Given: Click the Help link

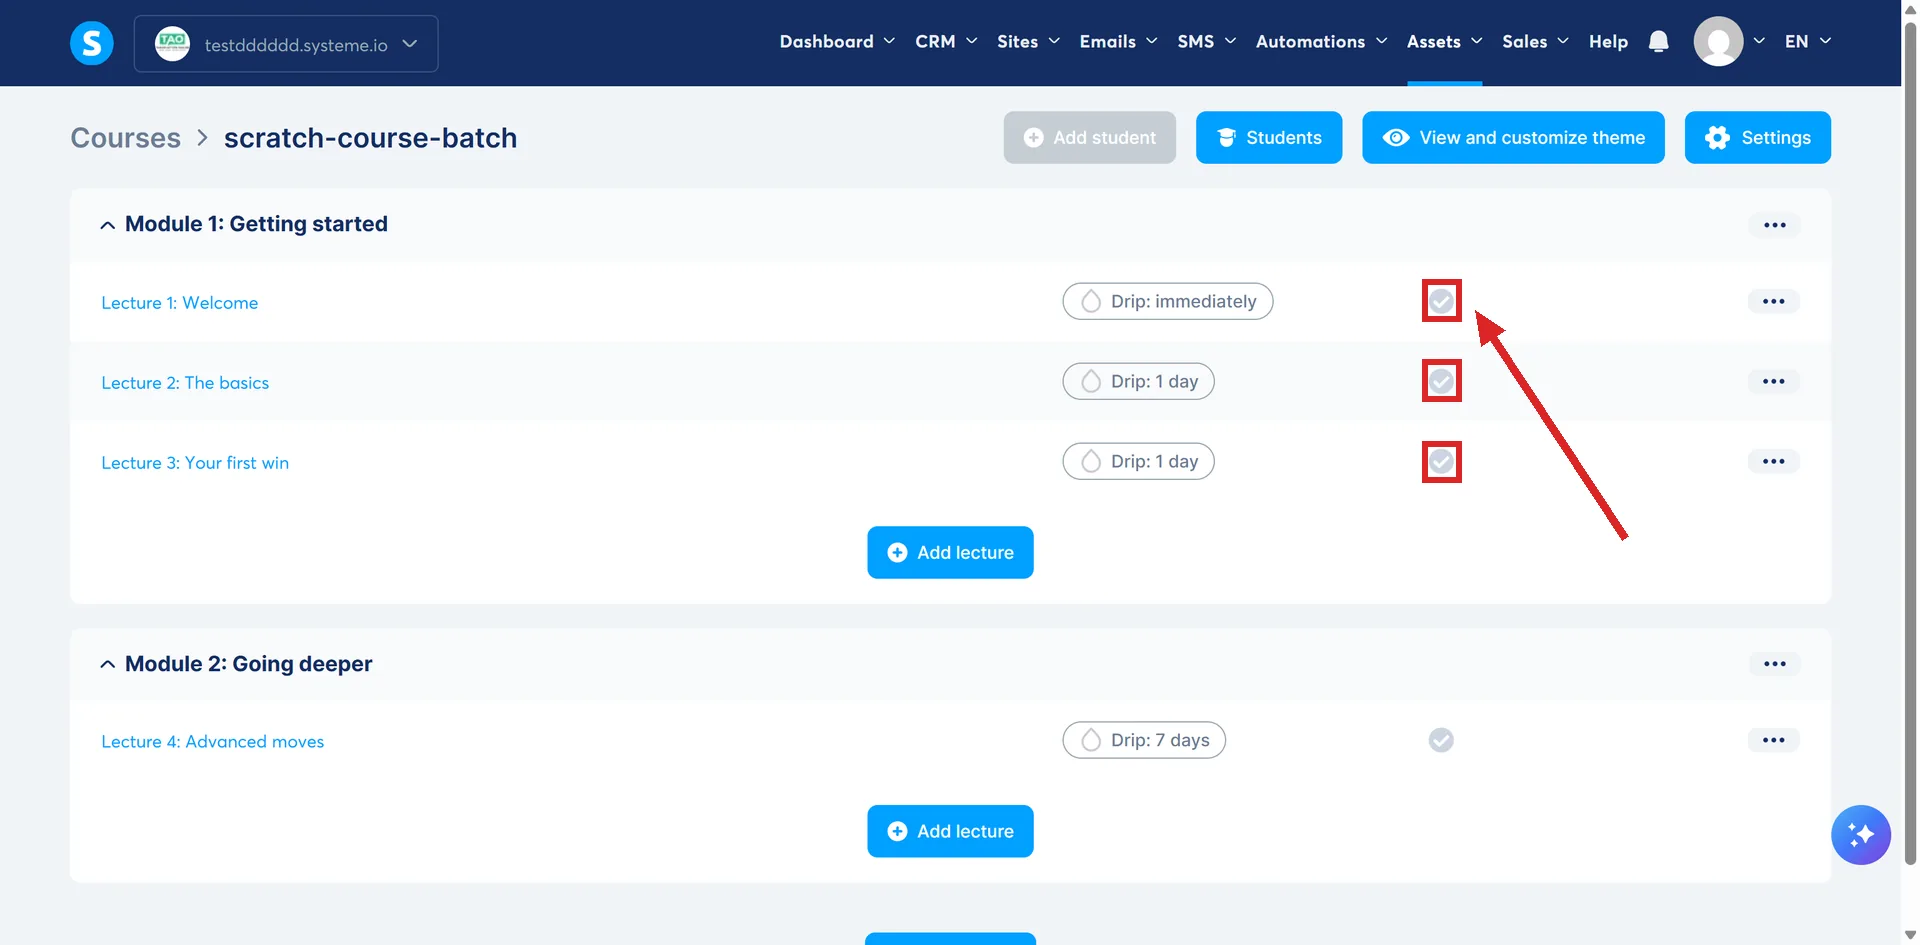Looking at the screenshot, I should [x=1608, y=41].
